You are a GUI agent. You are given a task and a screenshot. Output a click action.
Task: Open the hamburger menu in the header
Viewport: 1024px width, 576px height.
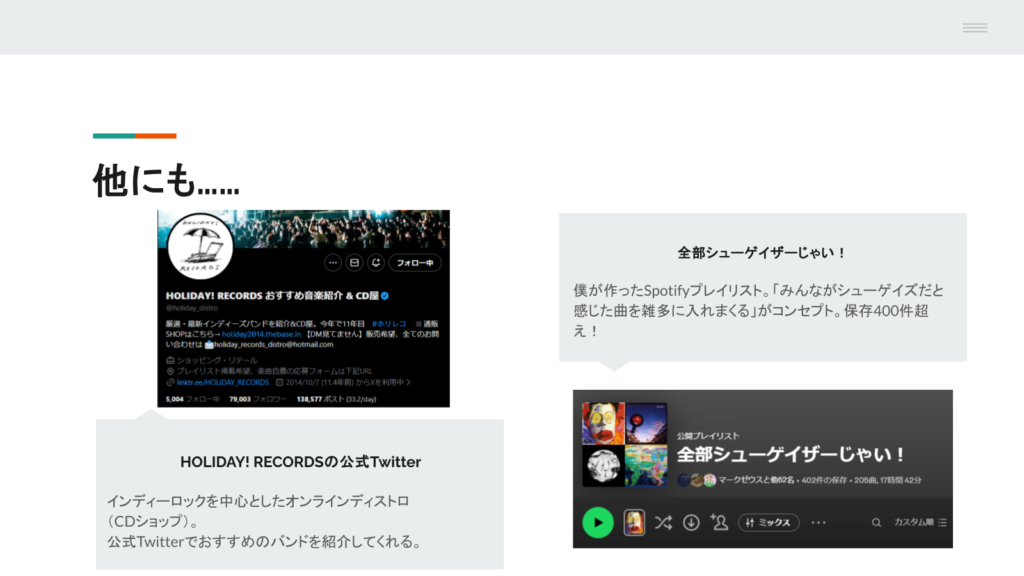click(974, 28)
